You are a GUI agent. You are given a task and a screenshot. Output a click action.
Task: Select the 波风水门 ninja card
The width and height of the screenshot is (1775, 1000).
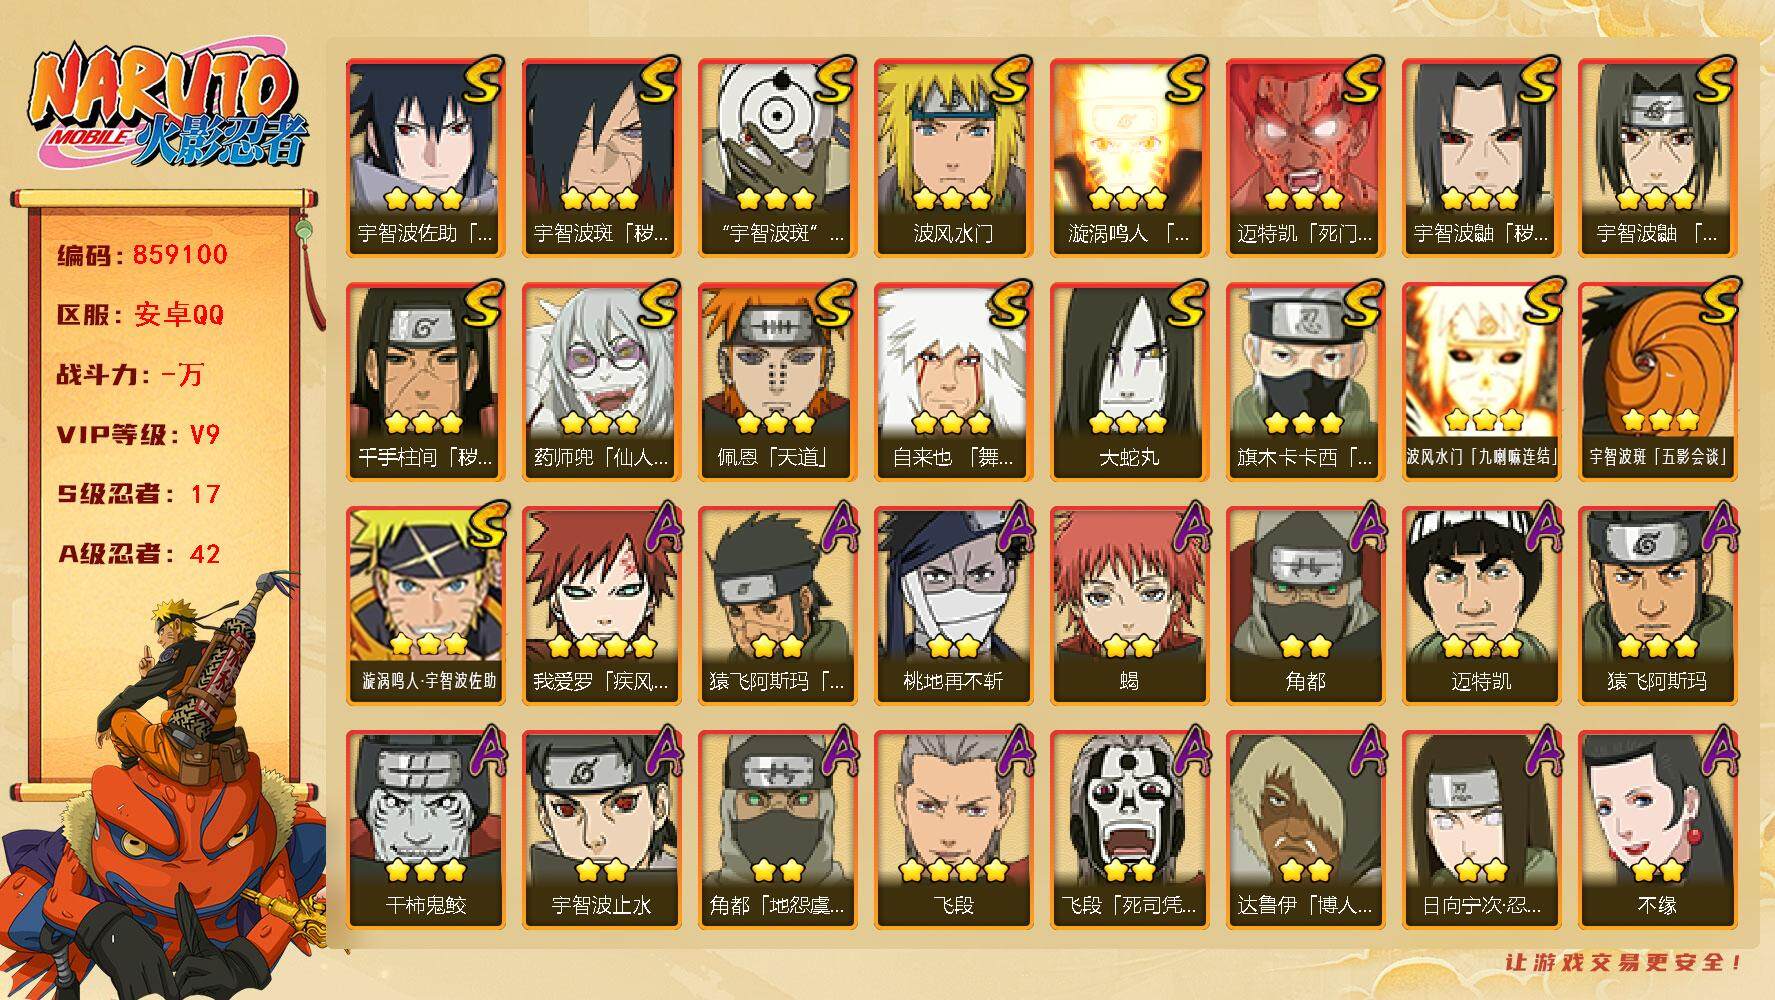click(952, 158)
